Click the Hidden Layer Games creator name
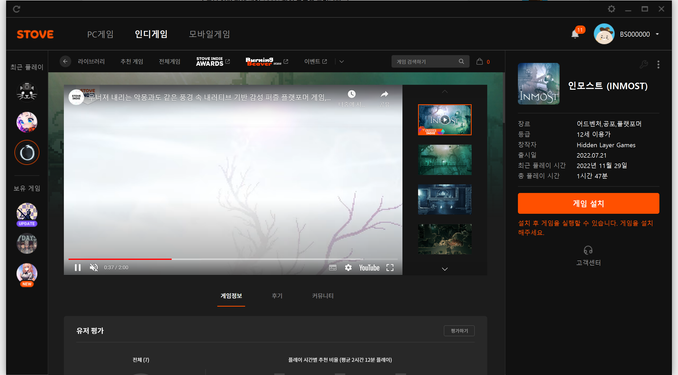678x375 pixels. coord(606,145)
